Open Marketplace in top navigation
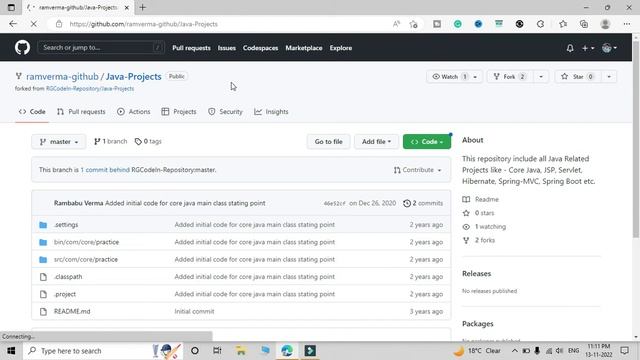 [304, 48]
